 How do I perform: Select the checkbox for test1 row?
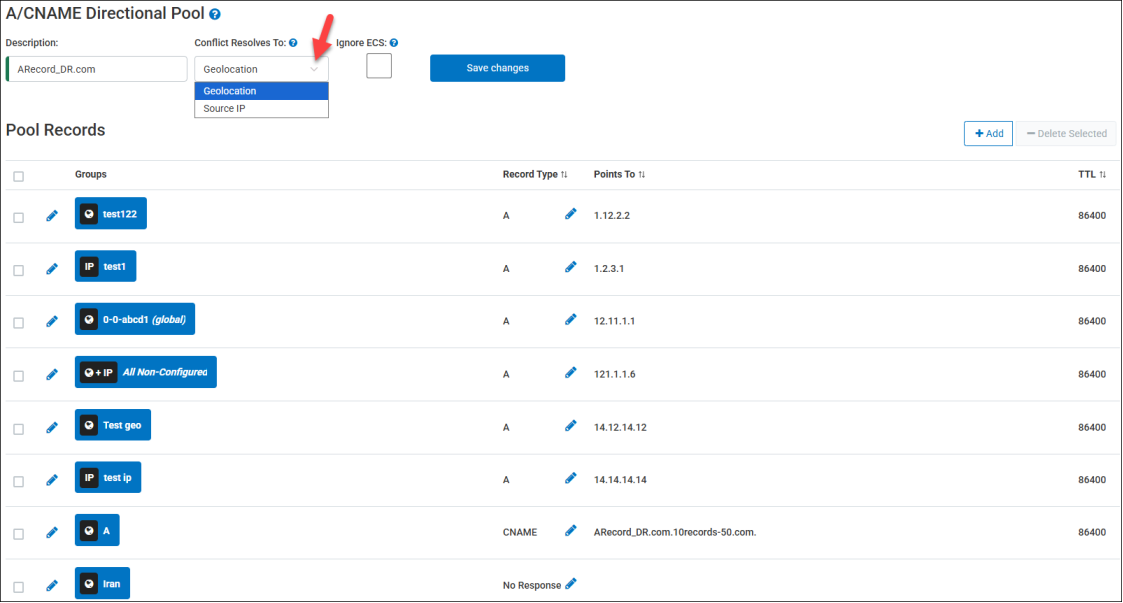[x=19, y=270]
